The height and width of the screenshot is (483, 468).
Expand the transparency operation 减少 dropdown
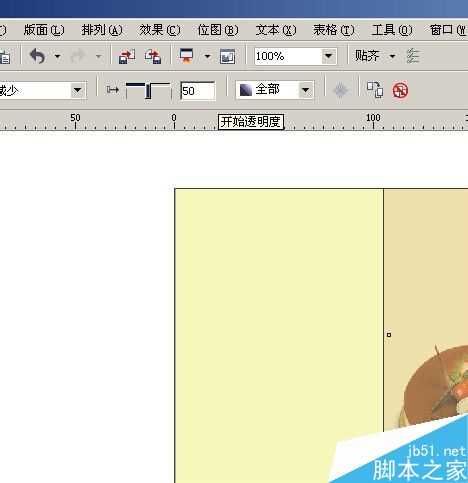pos(78,90)
